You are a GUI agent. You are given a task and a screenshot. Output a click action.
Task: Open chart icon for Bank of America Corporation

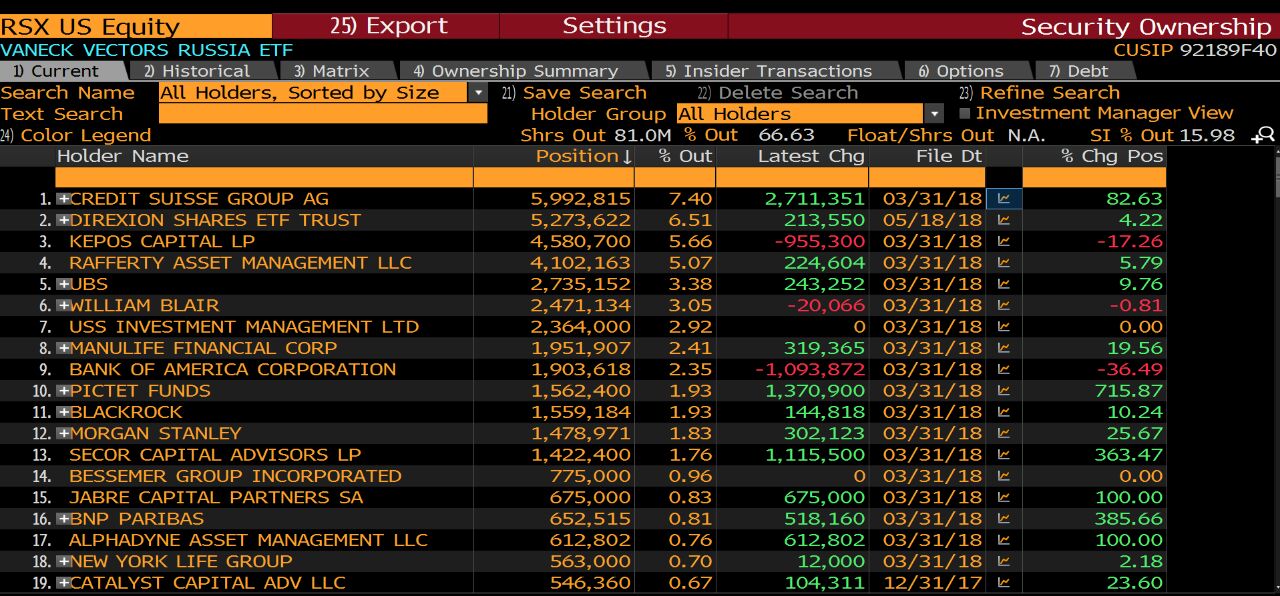(1003, 369)
